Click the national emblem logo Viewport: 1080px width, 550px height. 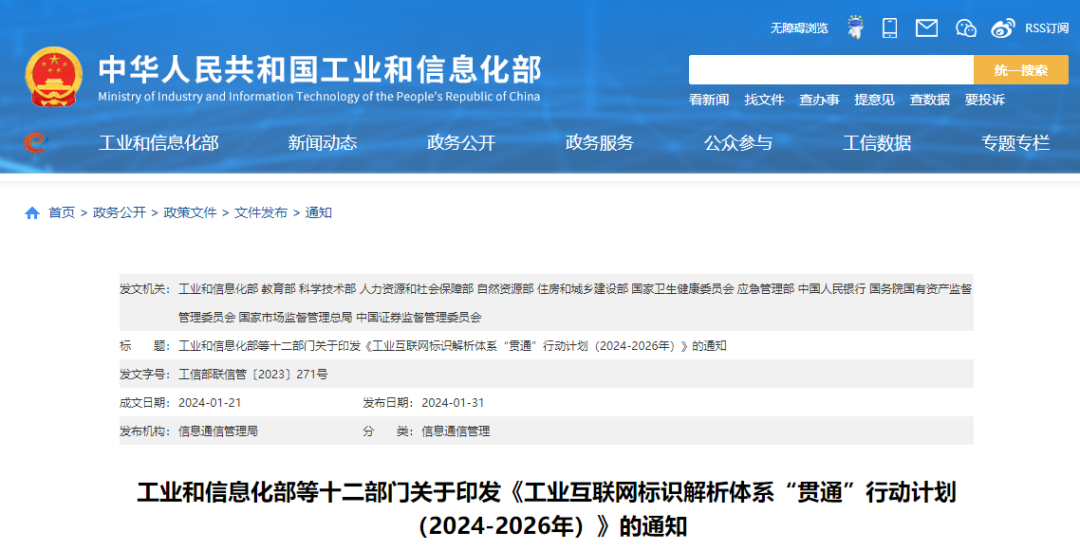pos(54,76)
